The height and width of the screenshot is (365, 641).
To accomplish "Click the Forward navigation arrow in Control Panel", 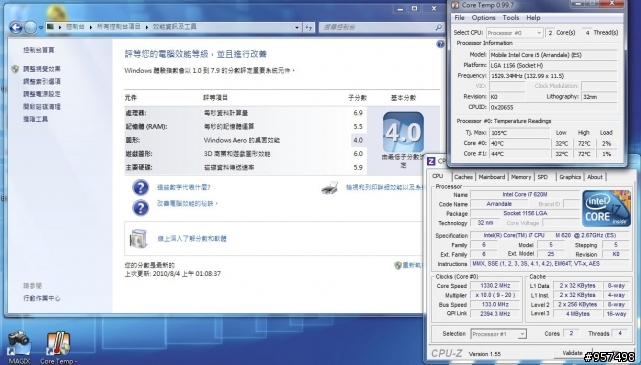I will (x=31, y=27).
